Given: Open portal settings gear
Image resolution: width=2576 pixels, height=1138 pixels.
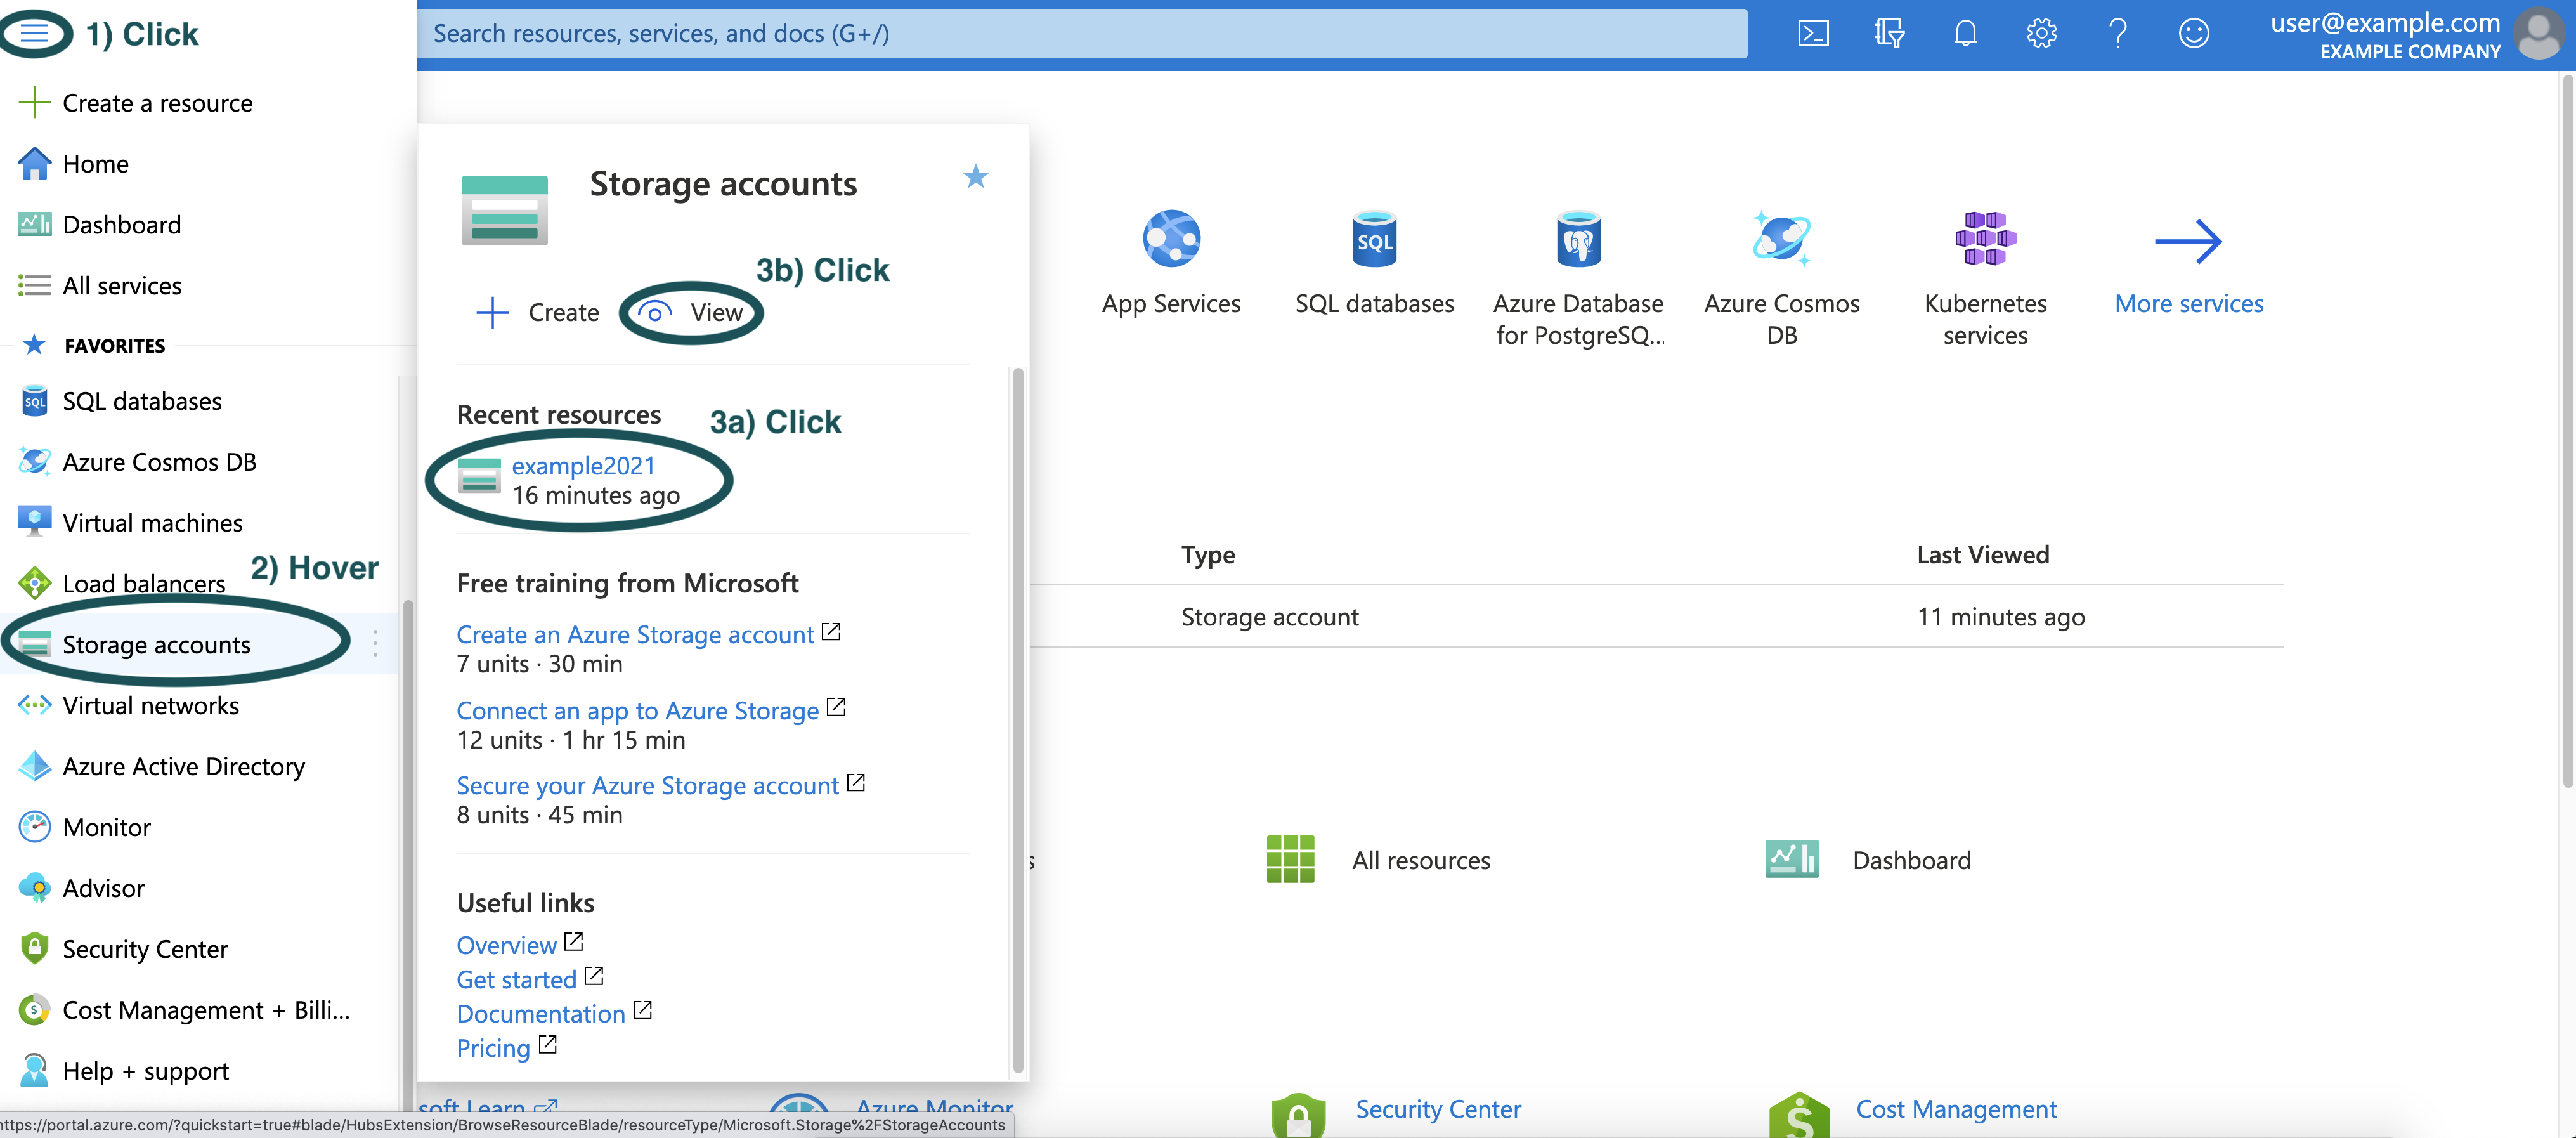Looking at the screenshot, I should point(2041,34).
